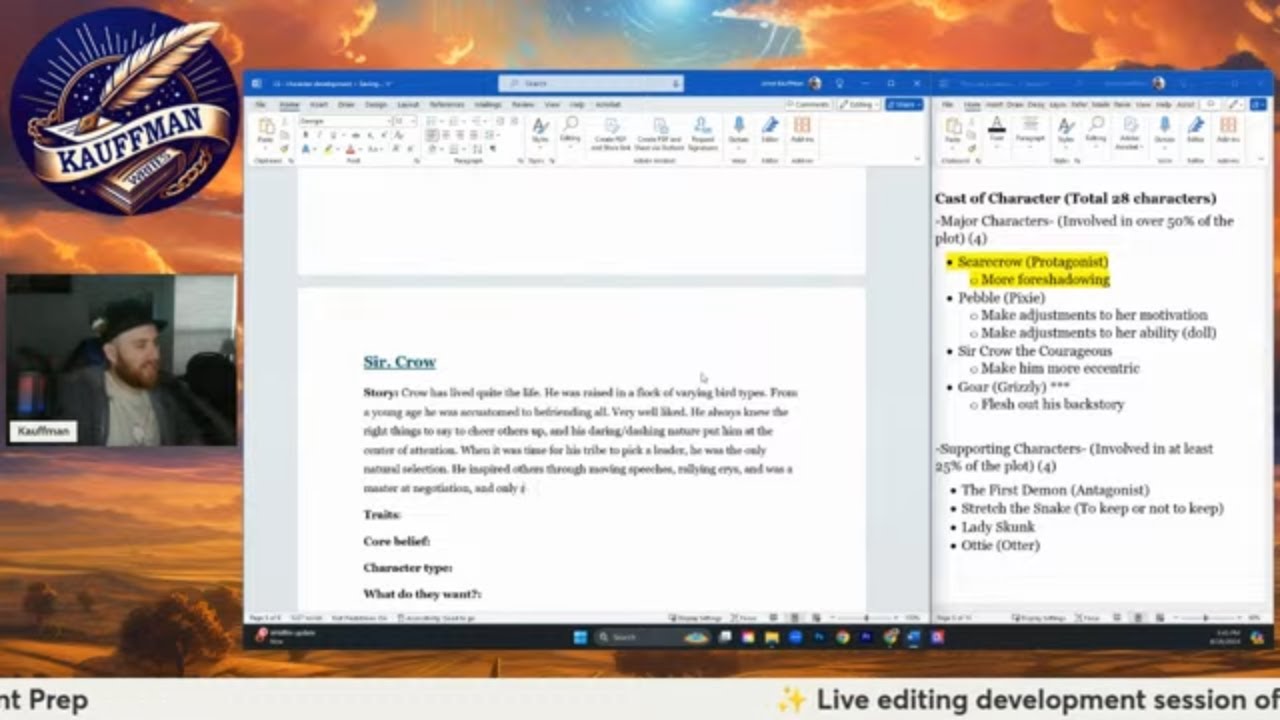1280x720 pixels.
Task: Switch to Review tab in left Word window
Action: tap(523, 104)
